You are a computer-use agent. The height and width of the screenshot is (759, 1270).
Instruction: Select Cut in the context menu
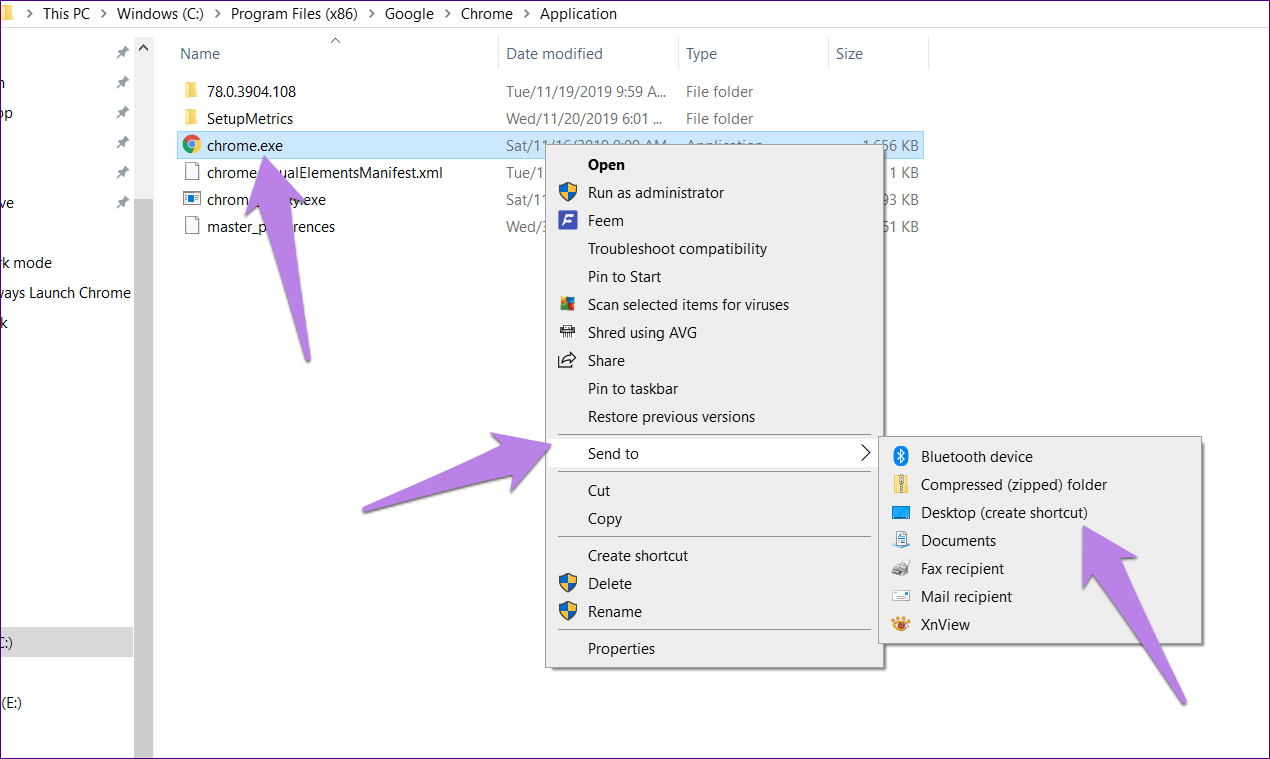[x=599, y=491]
